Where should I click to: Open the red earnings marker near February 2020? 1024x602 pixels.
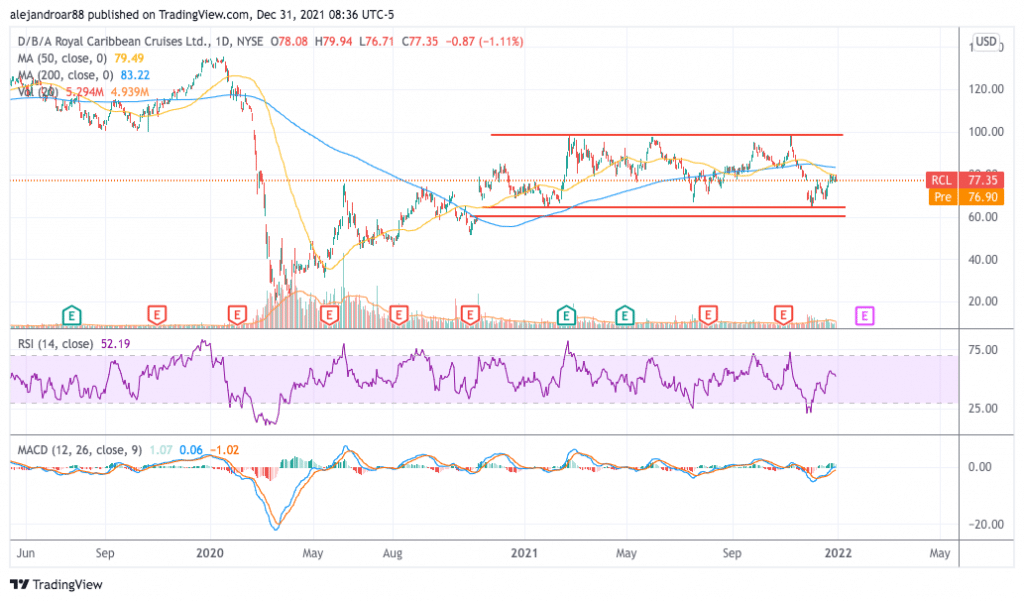(x=237, y=316)
